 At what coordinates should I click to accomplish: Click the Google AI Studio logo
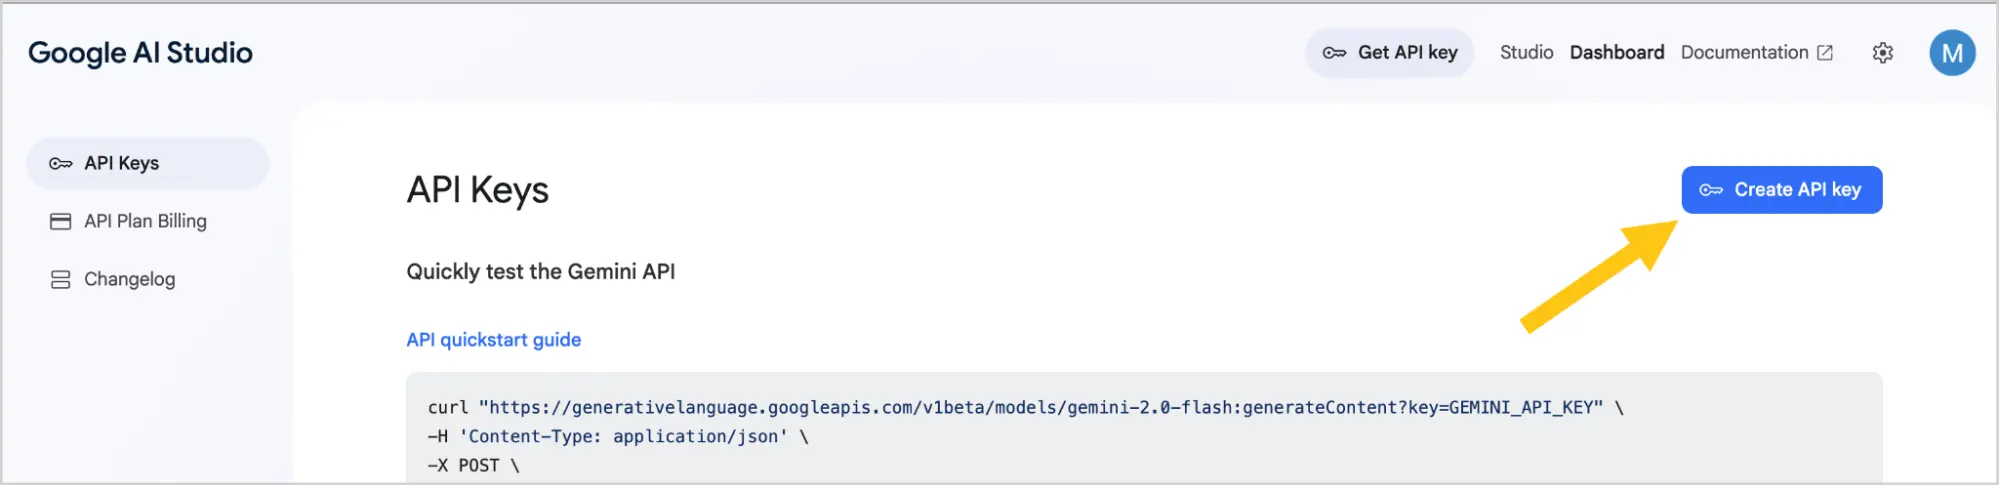pyautogui.click(x=140, y=53)
